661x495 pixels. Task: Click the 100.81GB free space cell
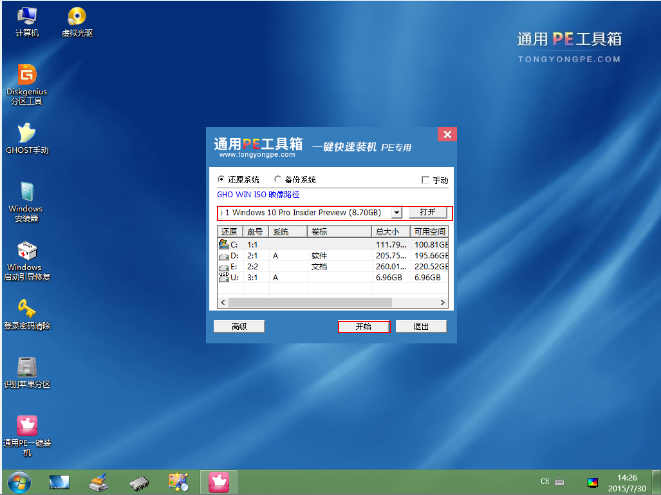[x=431, y=245]
